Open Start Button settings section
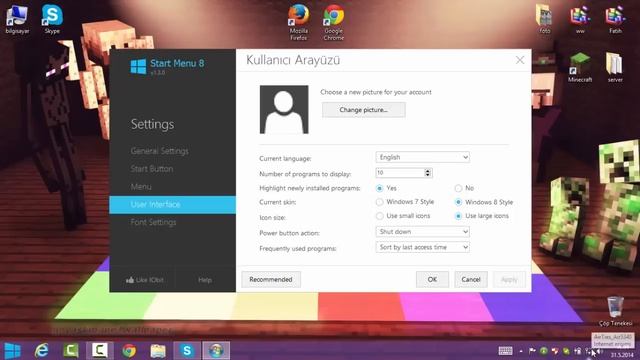 tap(152, 169)
